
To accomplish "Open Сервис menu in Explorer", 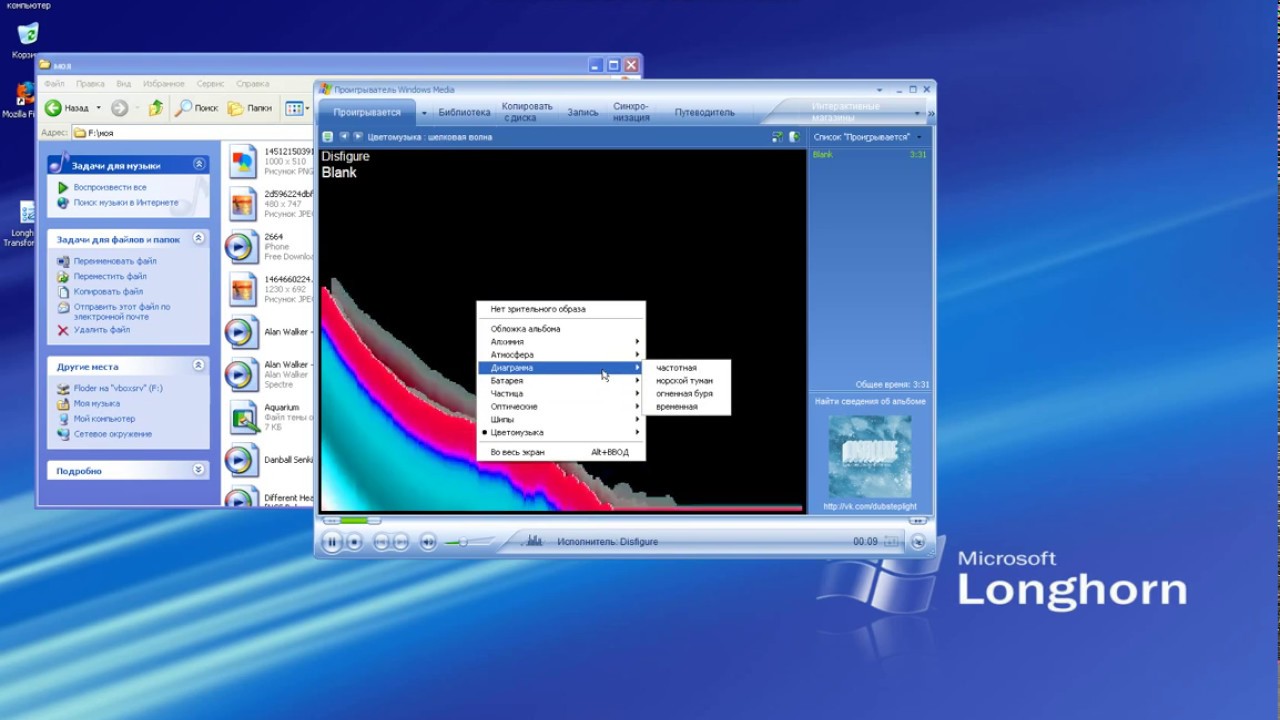I will [x=210, y=84].
